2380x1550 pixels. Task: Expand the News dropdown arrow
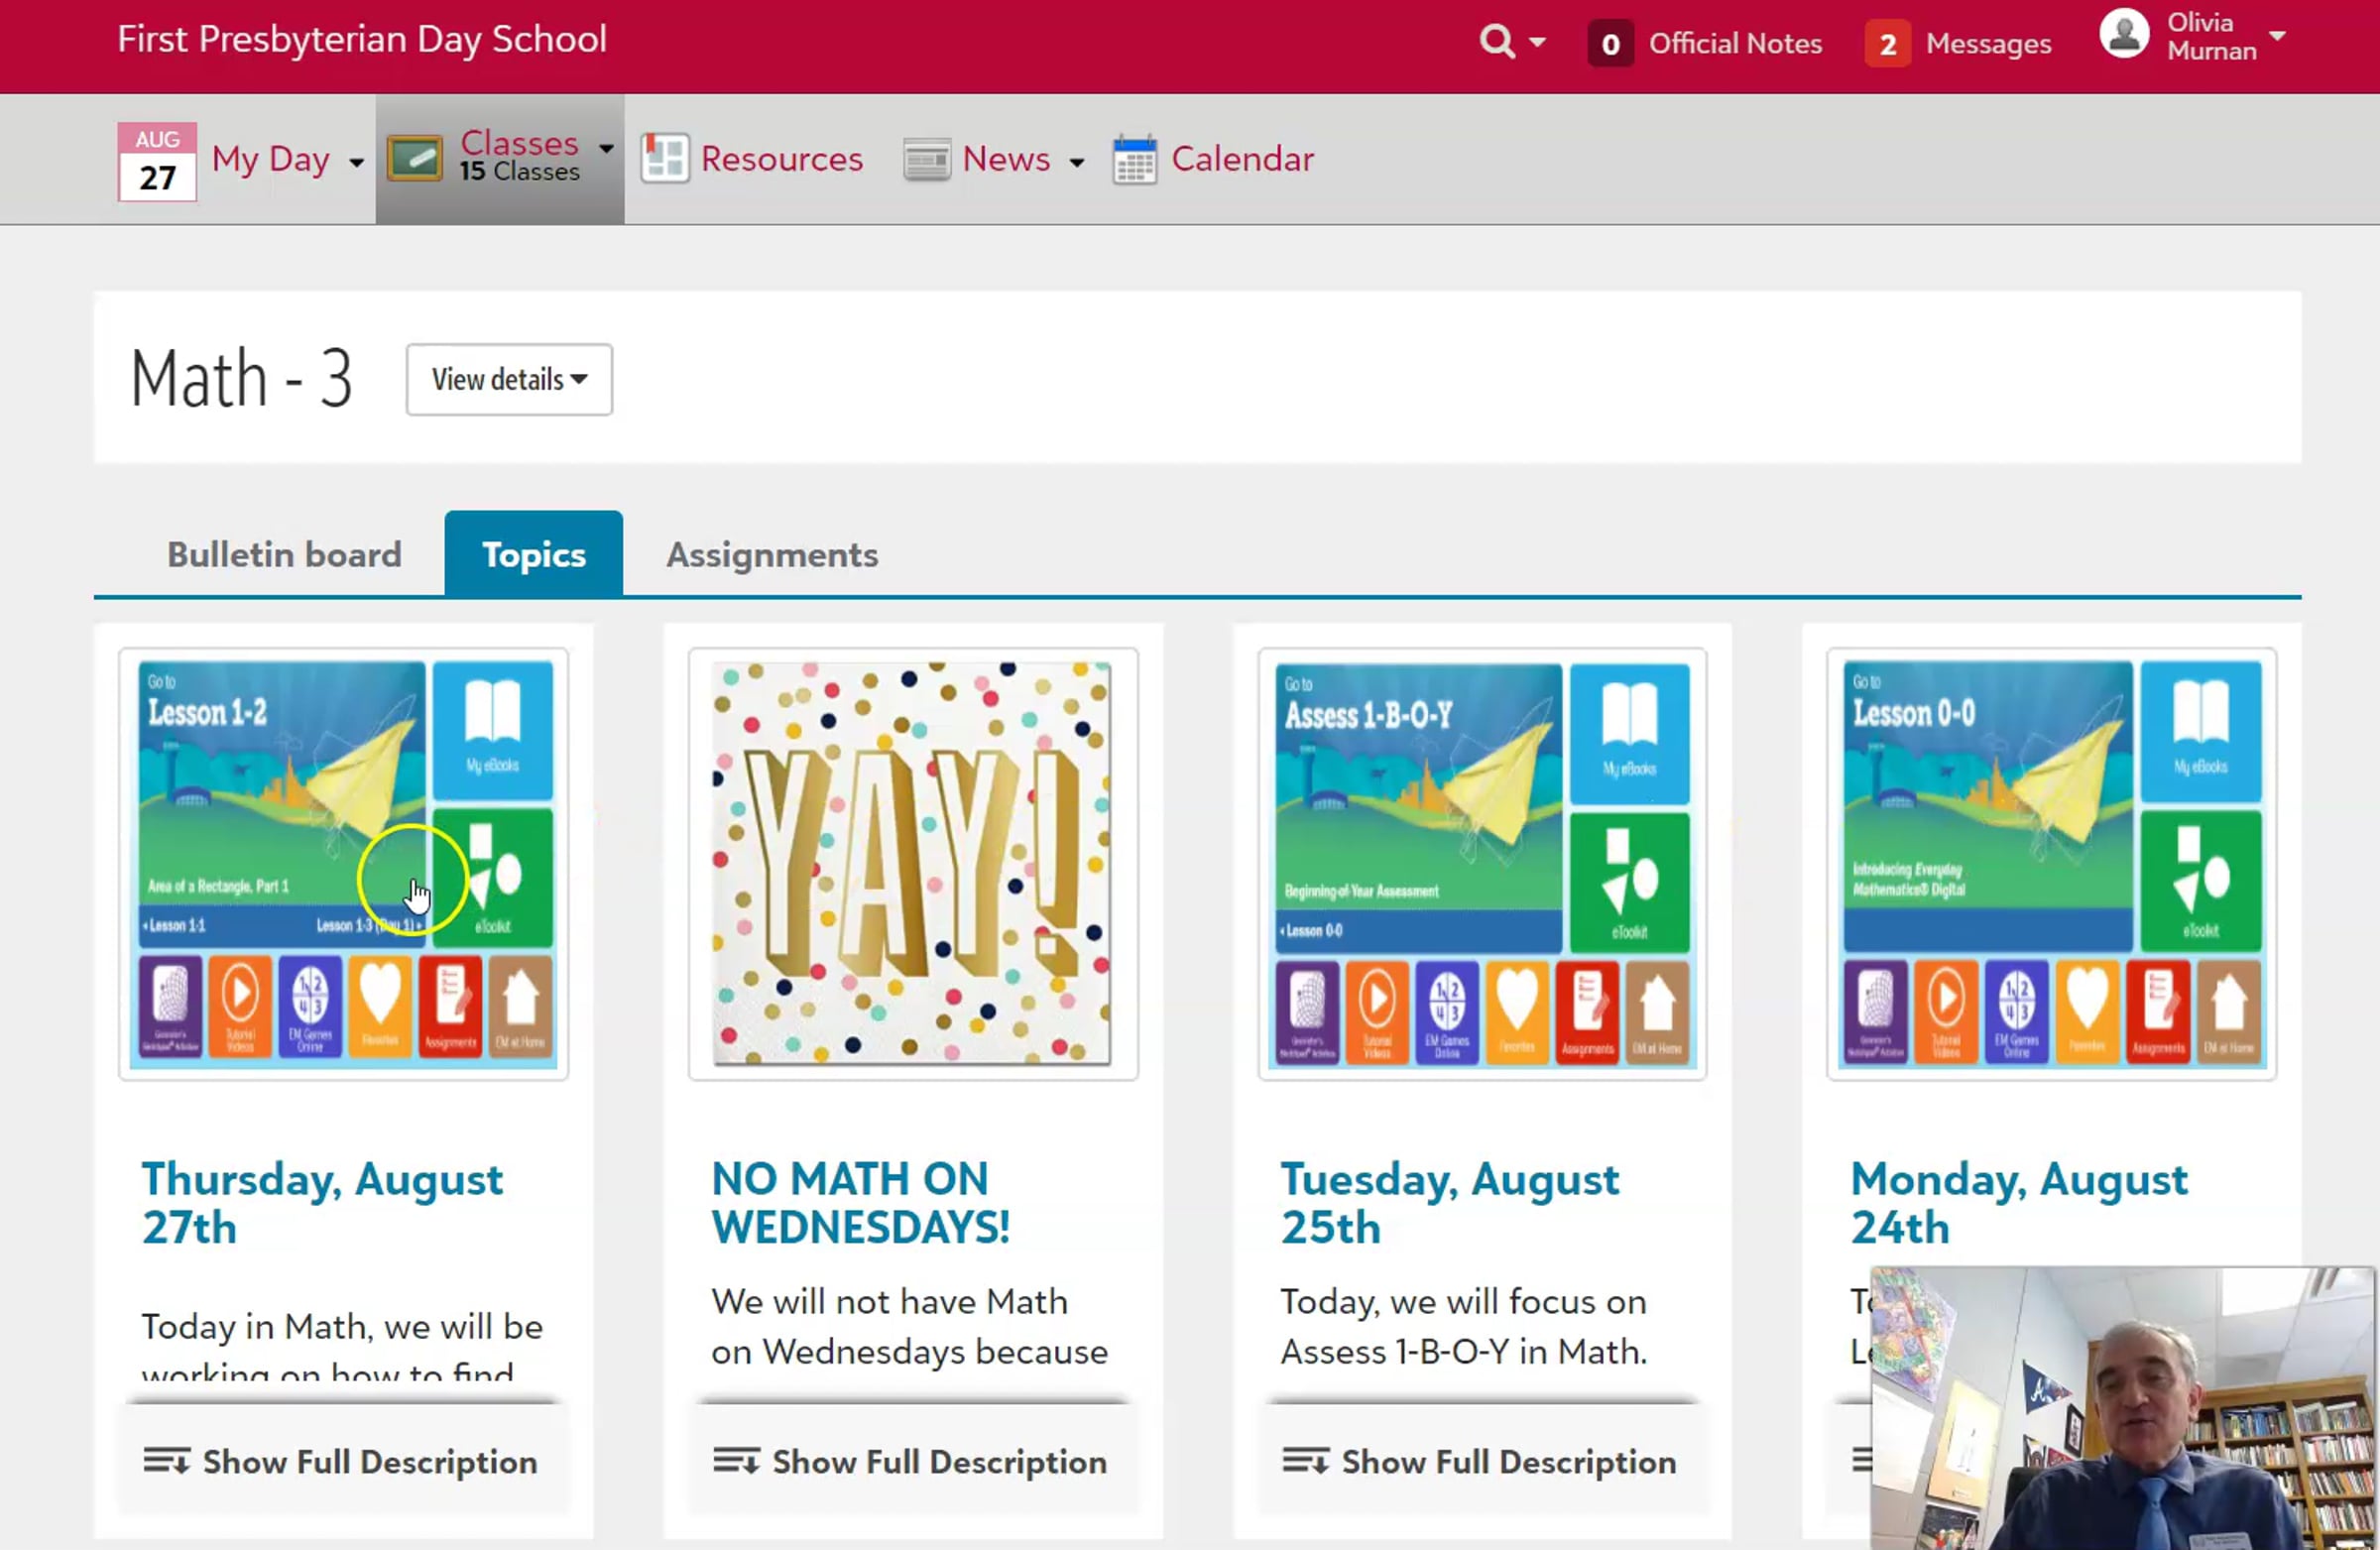click(x=1076, y=162)
